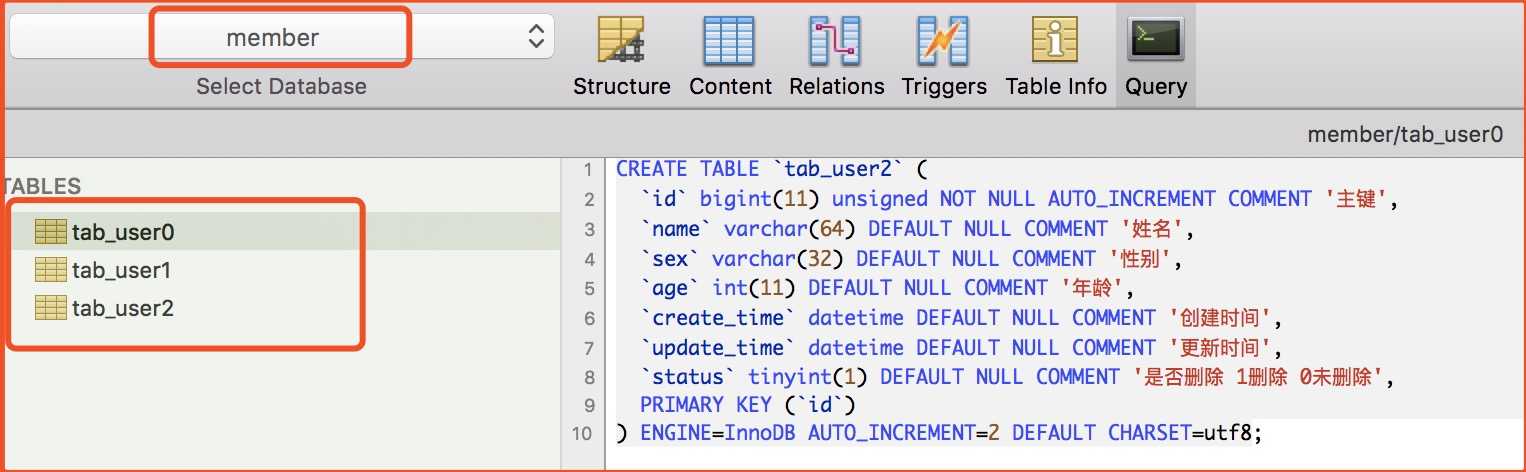Click the tab_user0 table icon

[50, 232]
